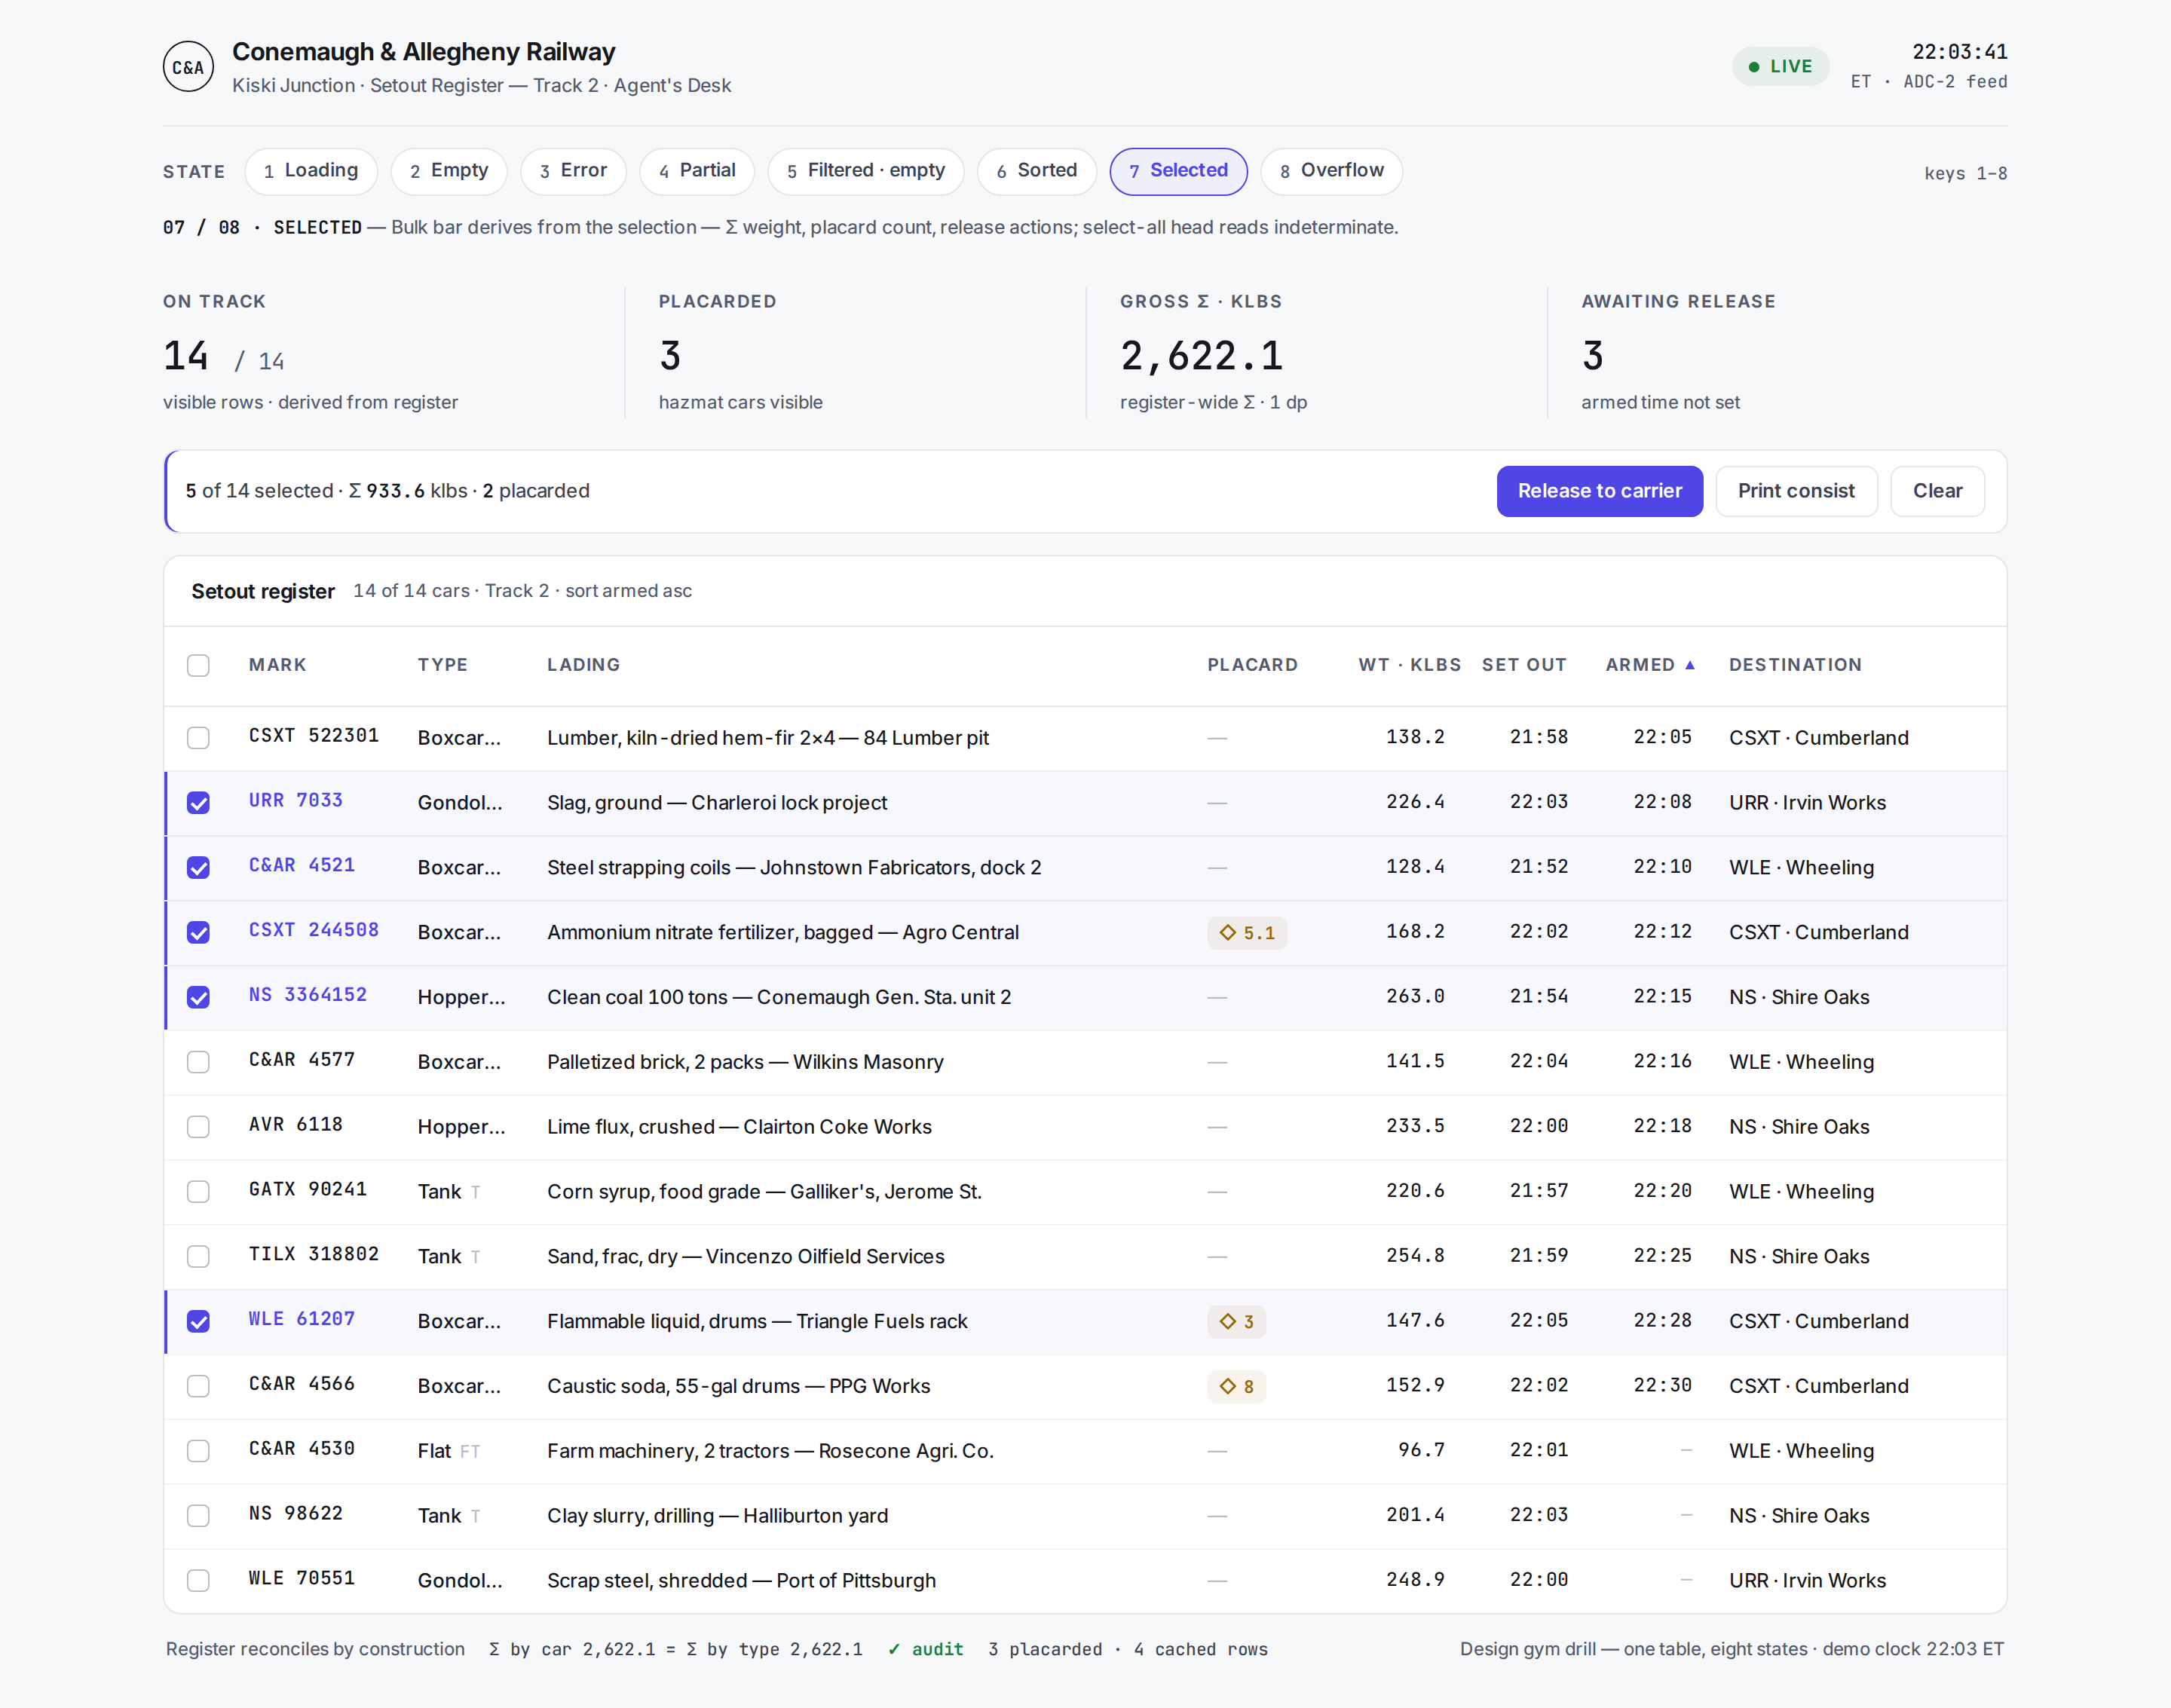This screenshot has height=1708, width=2171.
Task: Sort by the MARK column header
Action: coord(278,665)
